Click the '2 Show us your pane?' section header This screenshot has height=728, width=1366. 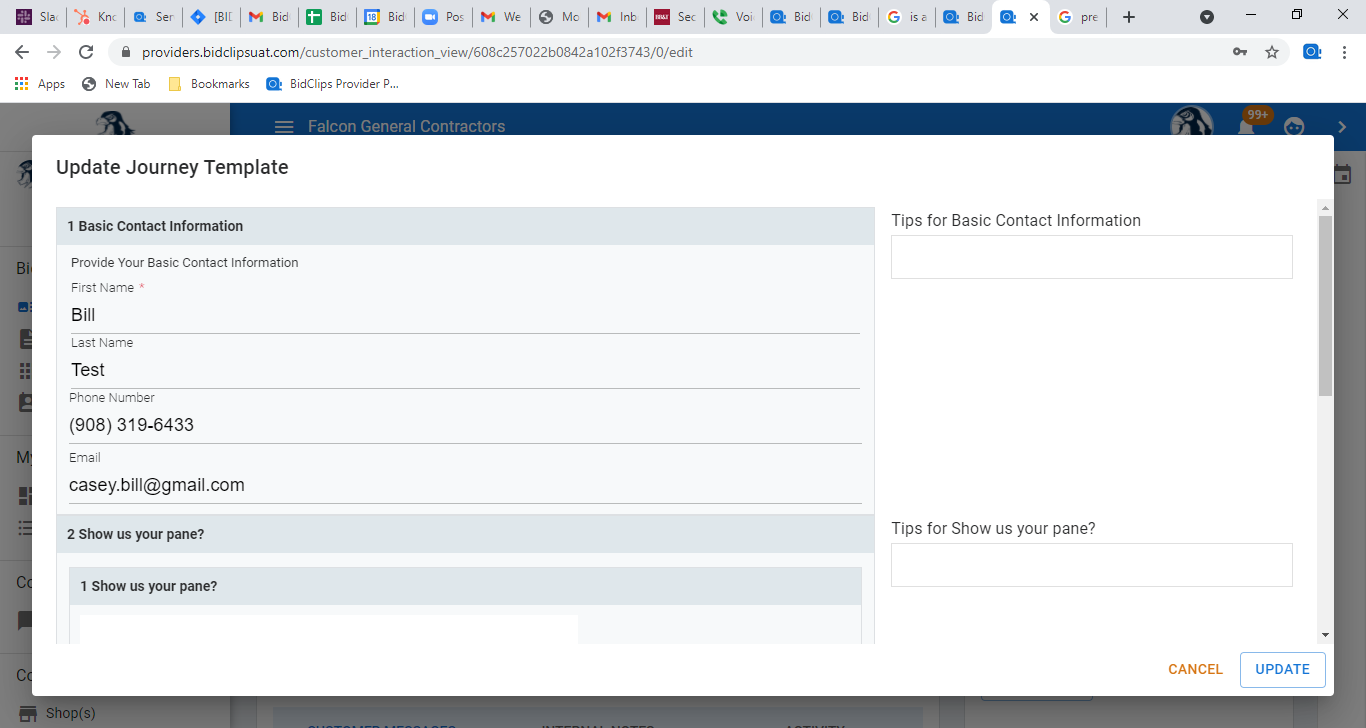click(x=465, y=534)
